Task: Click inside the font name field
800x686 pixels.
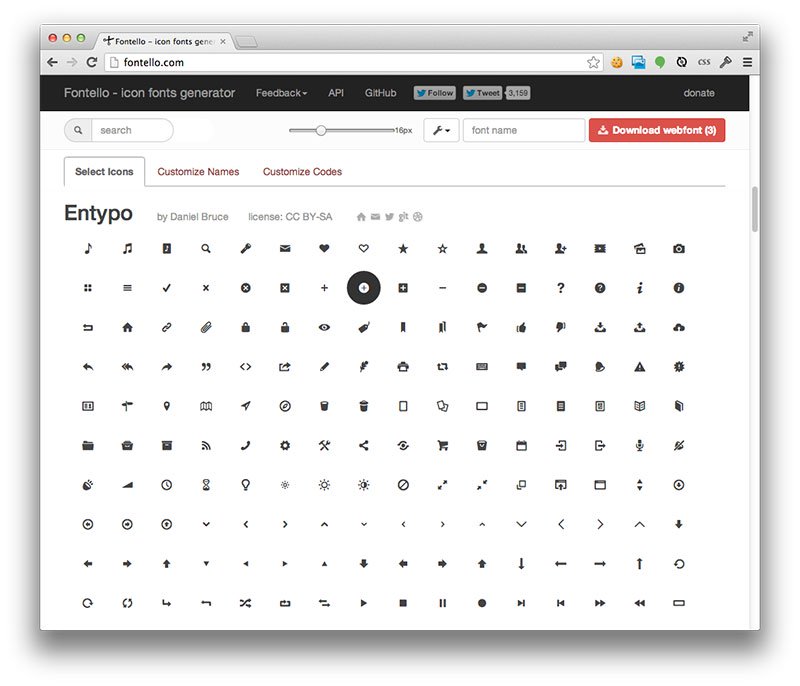Action: 522,130
